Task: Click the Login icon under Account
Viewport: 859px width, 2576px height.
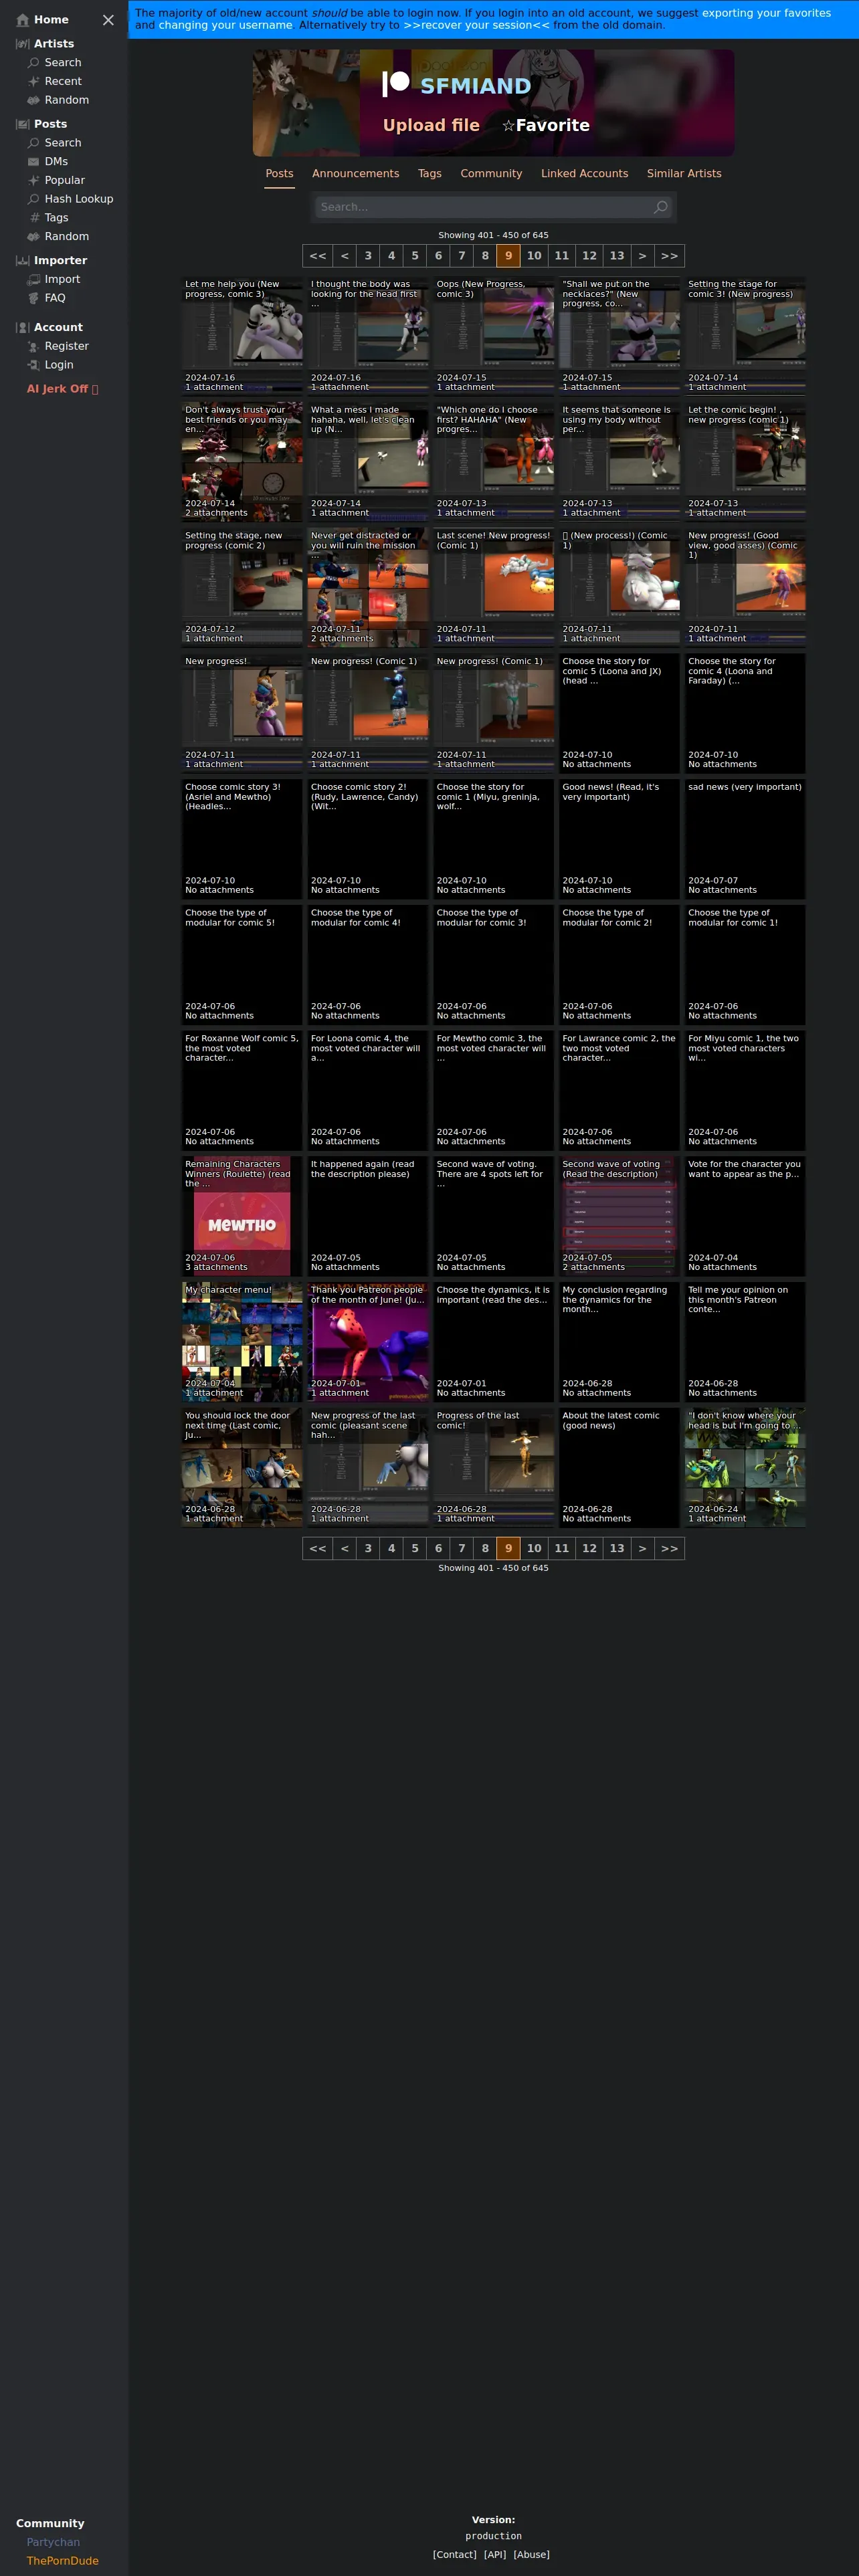Action: (x=33, y=365)
